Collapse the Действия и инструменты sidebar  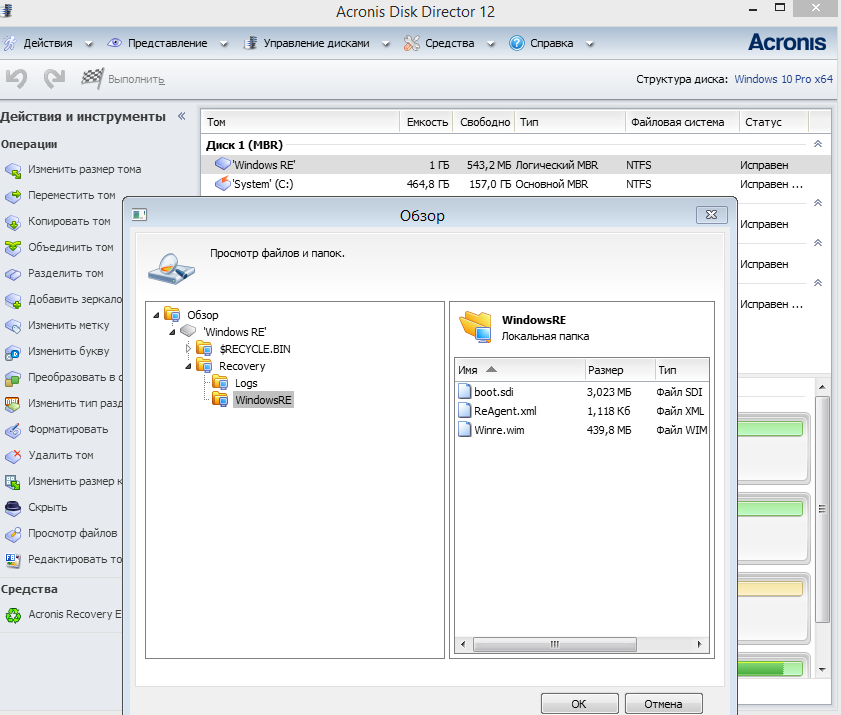181,117
